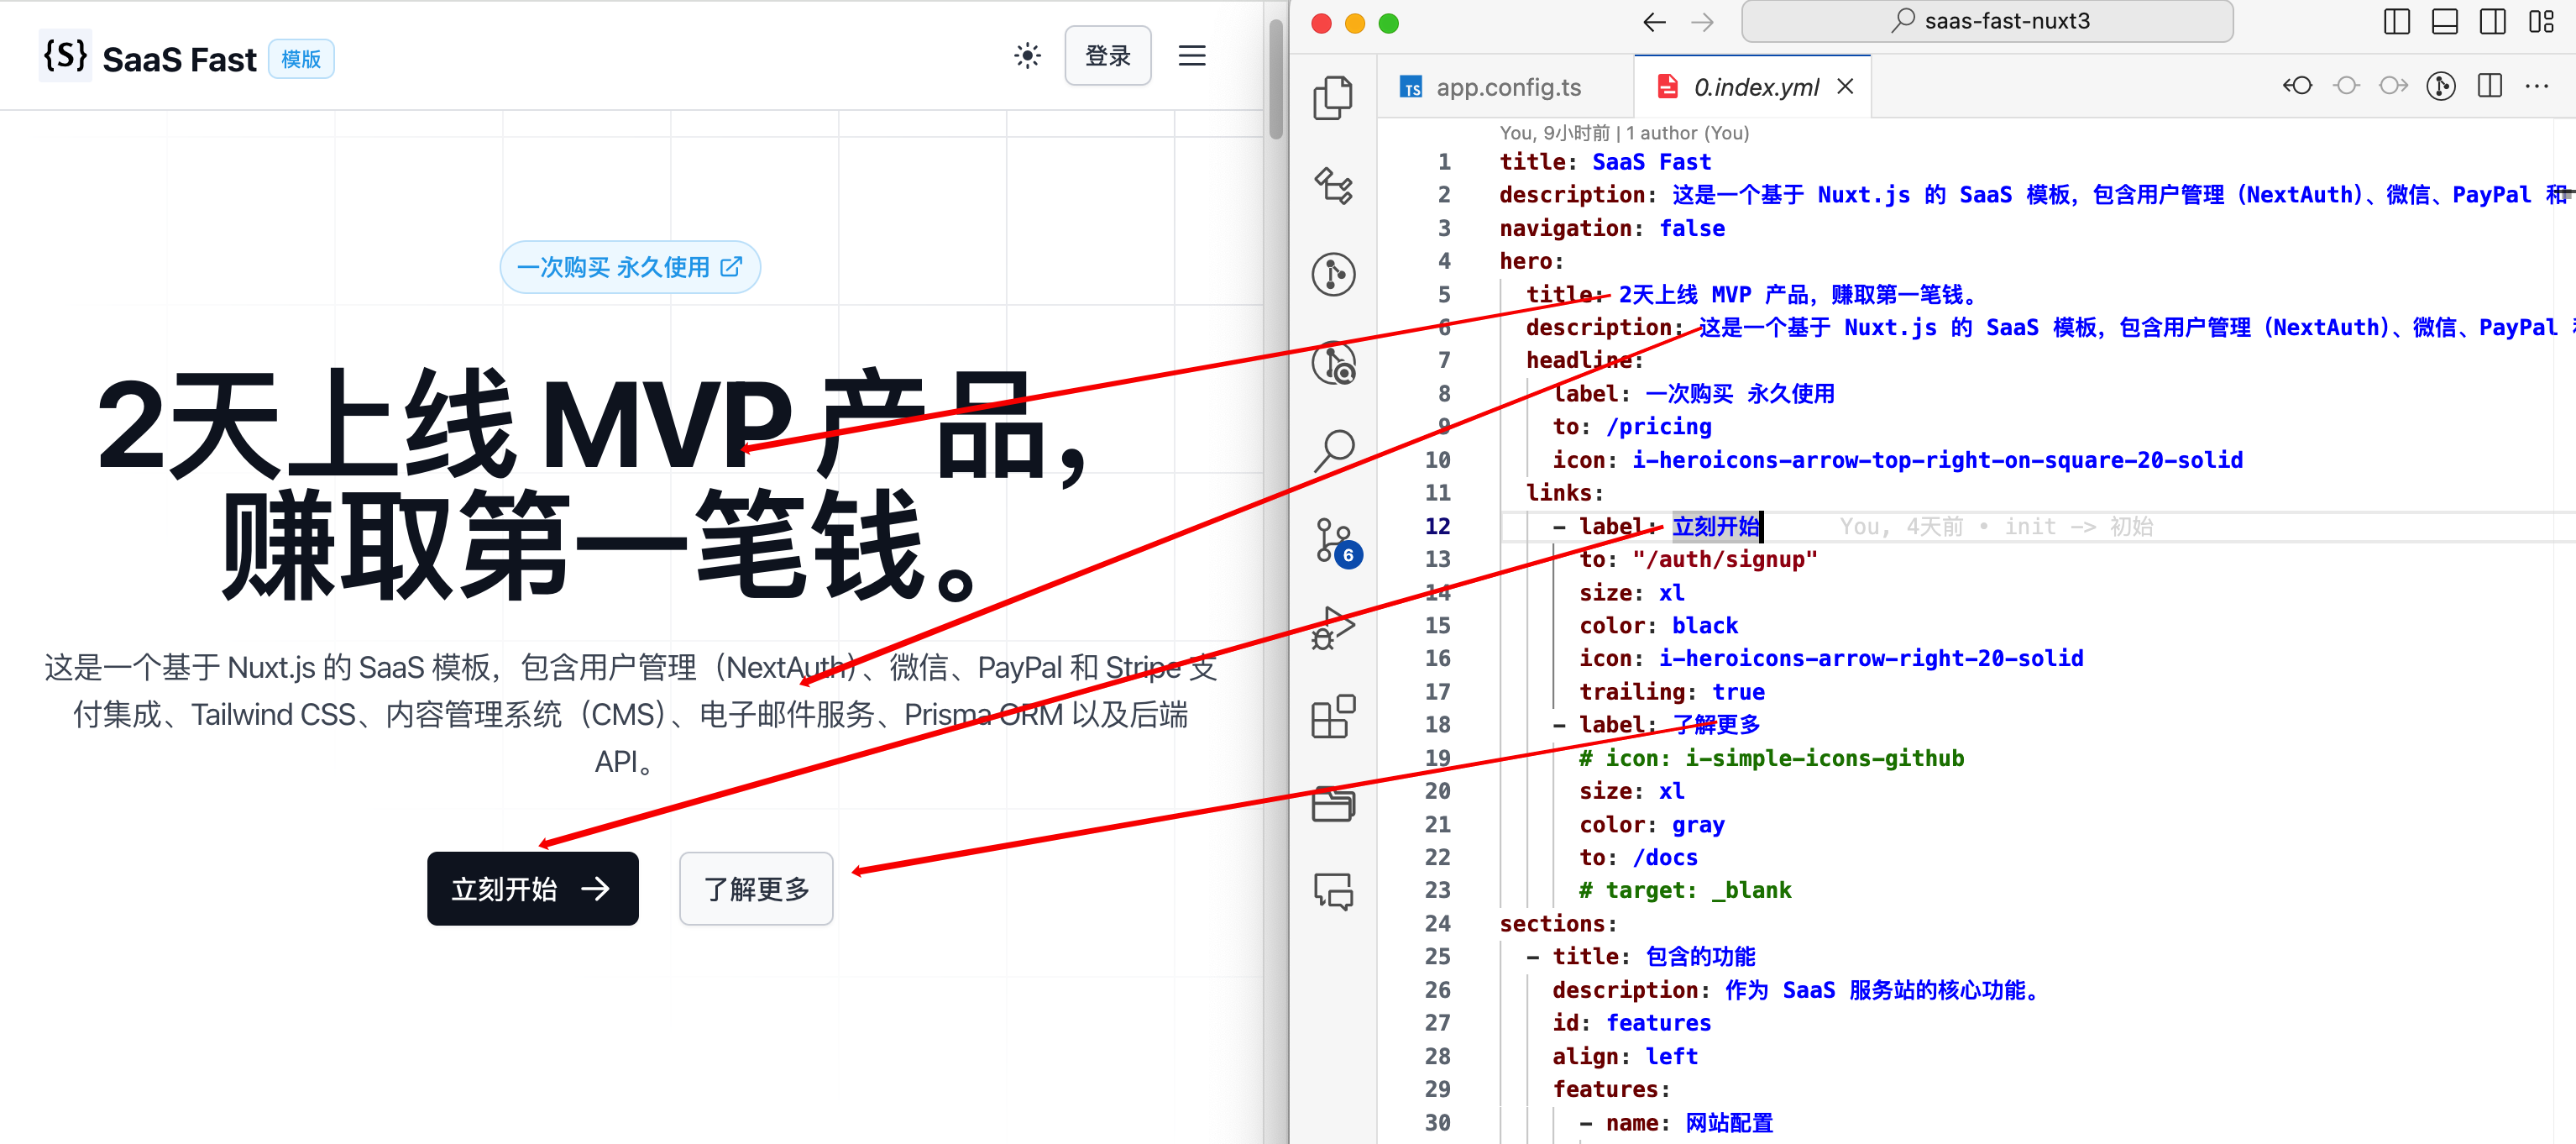The image size is (2576, 1144).
Task: Click 'navigation: false' on line 3
Action: [1611, 228]
